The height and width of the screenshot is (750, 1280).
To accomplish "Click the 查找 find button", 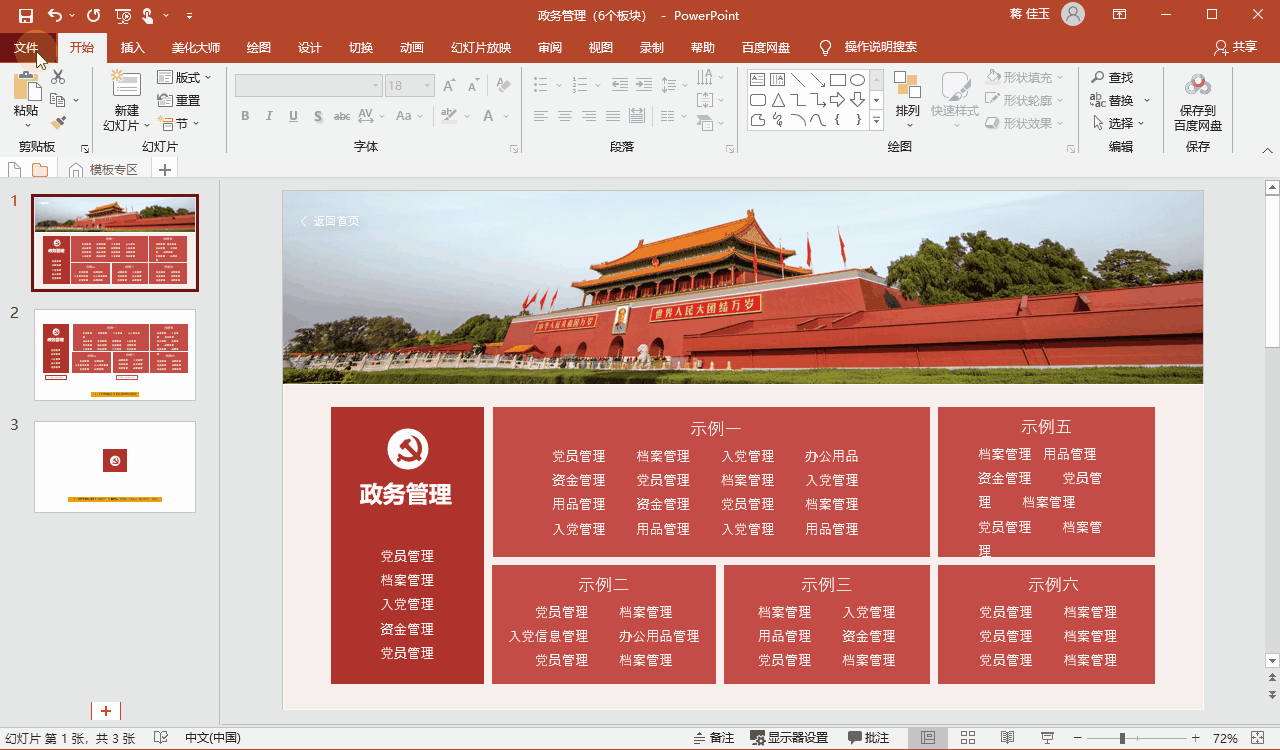I will (x=1112, y=77).
